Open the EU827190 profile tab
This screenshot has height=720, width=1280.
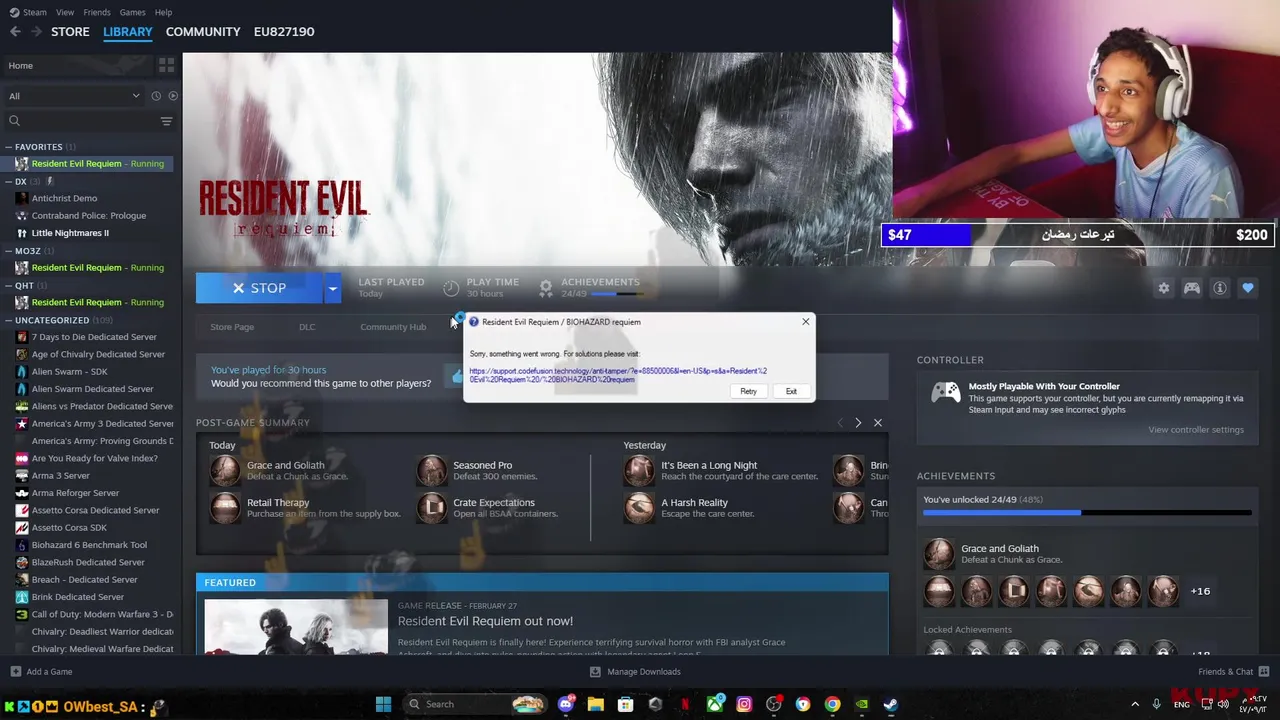[284, 31]
